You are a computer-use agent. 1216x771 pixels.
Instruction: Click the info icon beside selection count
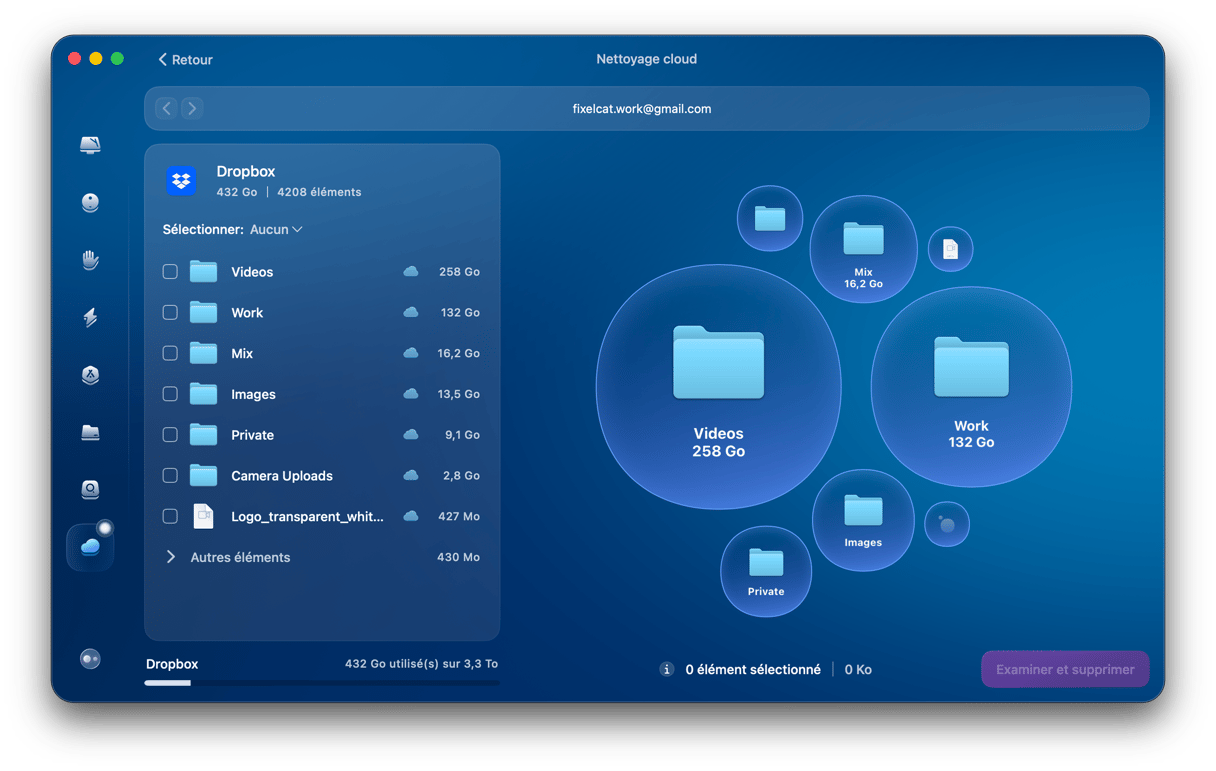pyautogui.click(x=667, y=670)
